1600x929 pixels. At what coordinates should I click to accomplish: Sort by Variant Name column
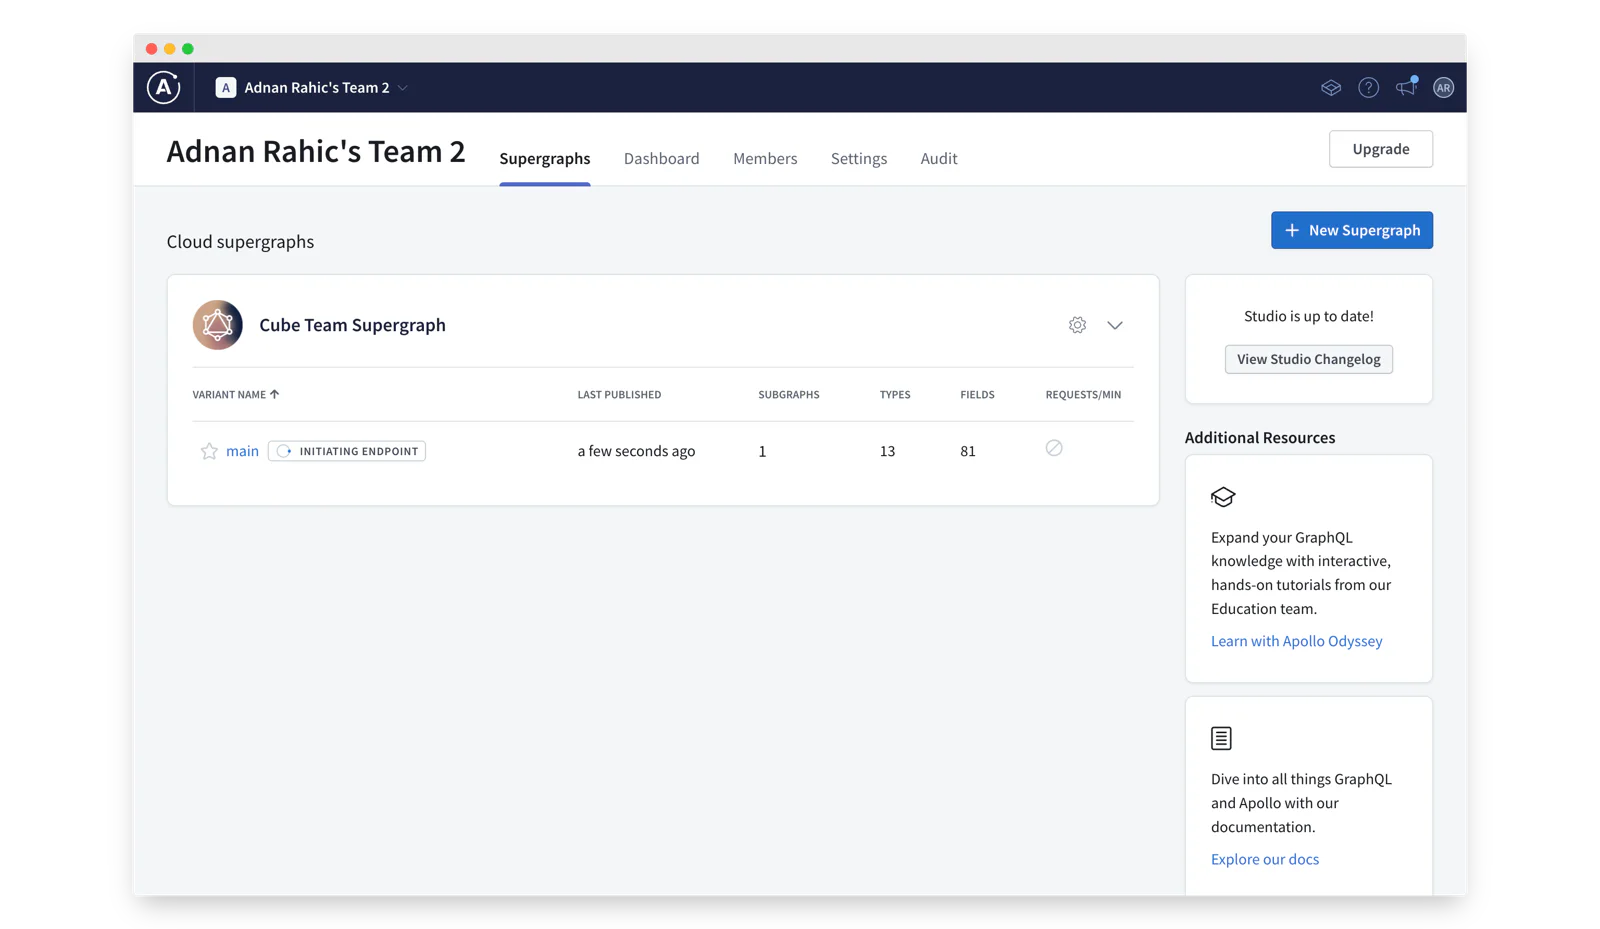[236, 395]
